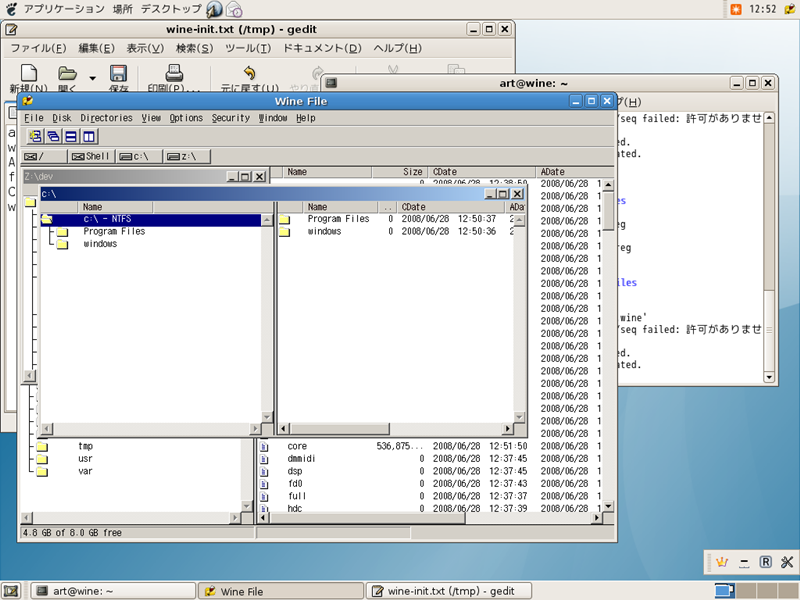Screen dimensions: 800x600
Task: Open the Directories menu
Action: pos(106,118)
